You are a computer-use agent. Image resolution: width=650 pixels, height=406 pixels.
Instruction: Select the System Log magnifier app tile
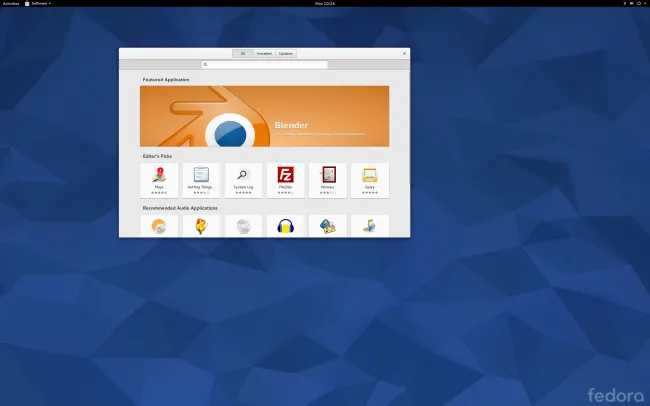click(x=243, y=180)
